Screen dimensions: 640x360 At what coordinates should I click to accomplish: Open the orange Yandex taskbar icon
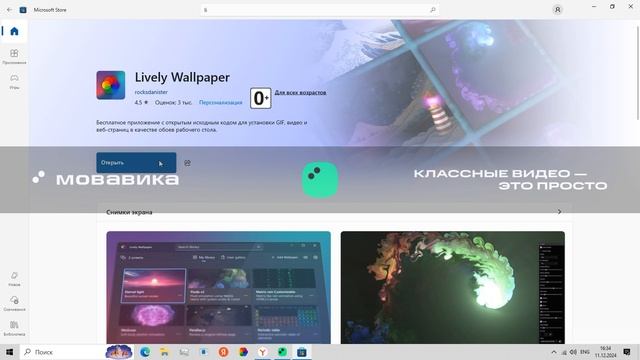pyautogui.click(x=223, y=352)
